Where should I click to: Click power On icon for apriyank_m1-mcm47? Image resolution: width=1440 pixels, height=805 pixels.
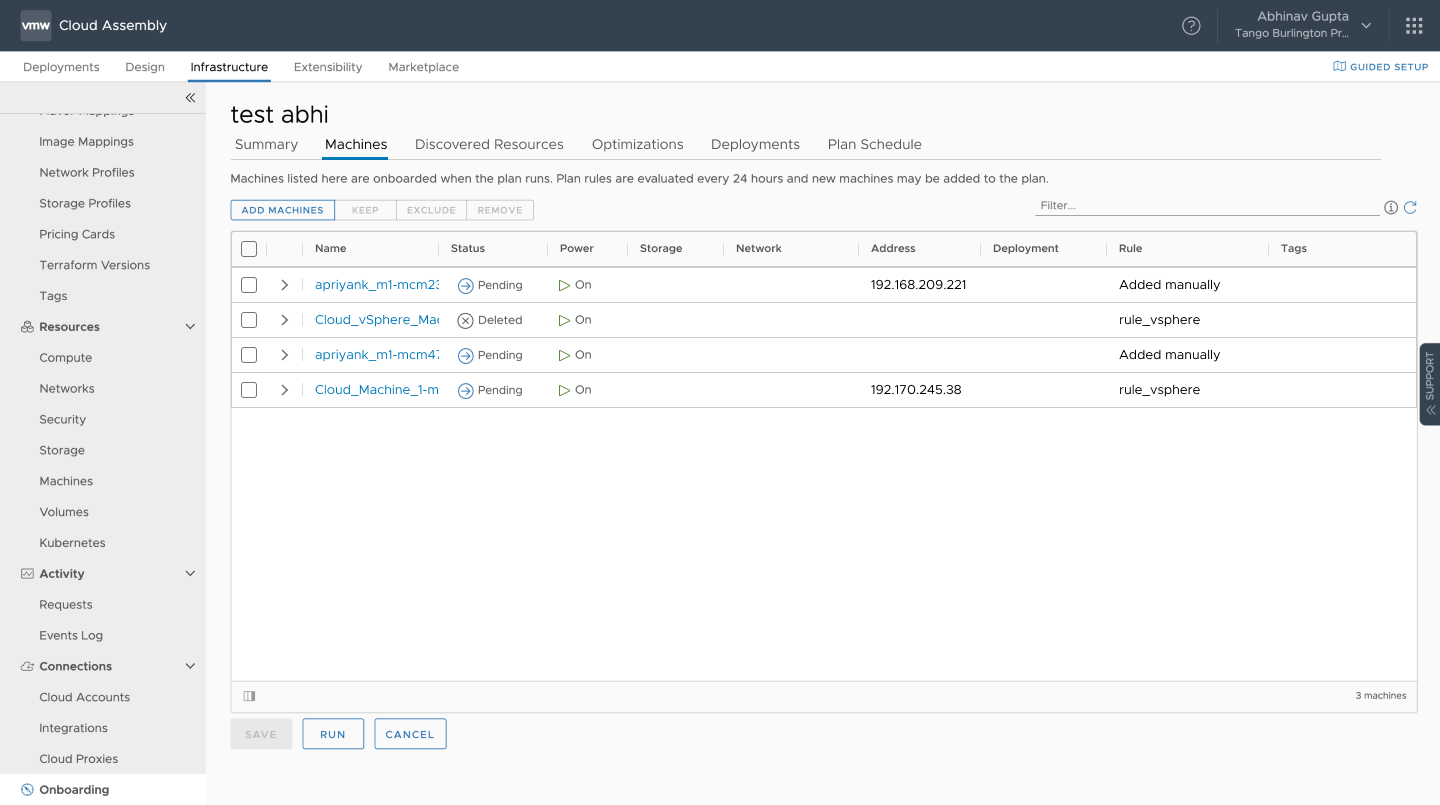point(565,355)
